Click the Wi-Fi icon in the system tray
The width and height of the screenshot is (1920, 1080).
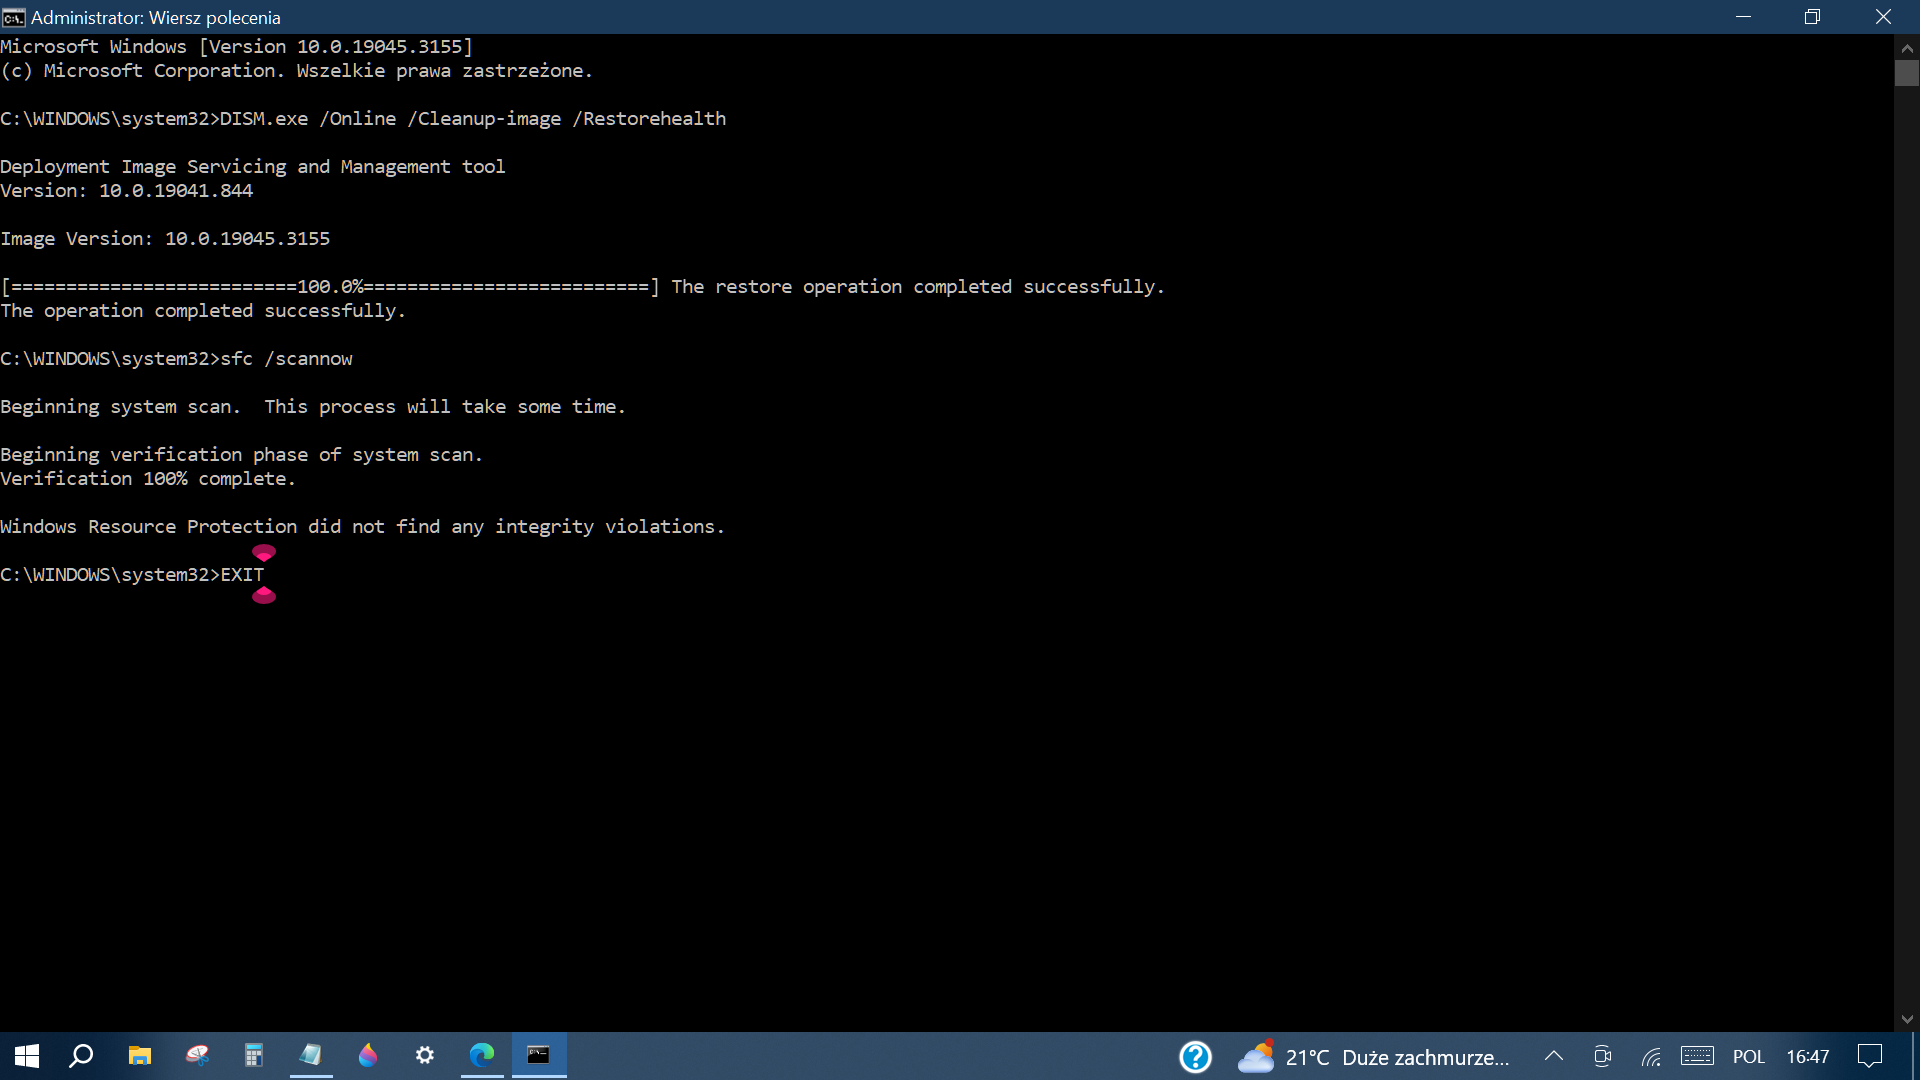tap(1651, 1056)
